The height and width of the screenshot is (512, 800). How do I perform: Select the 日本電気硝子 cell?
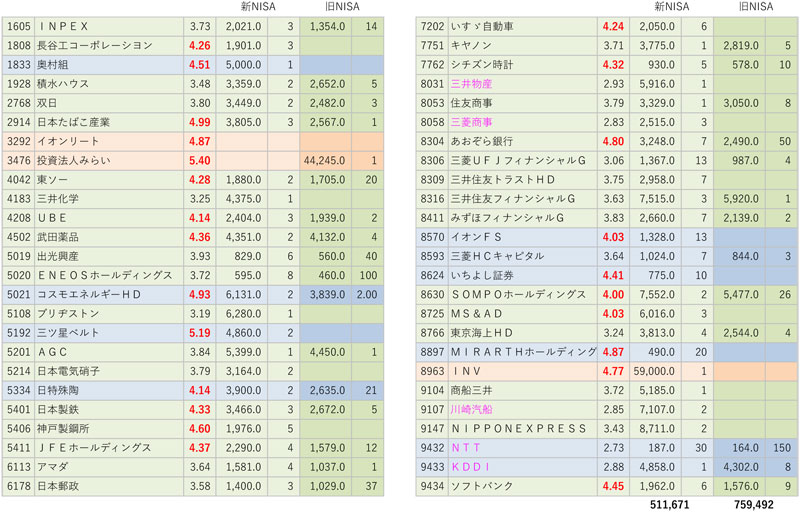point(109,371)
